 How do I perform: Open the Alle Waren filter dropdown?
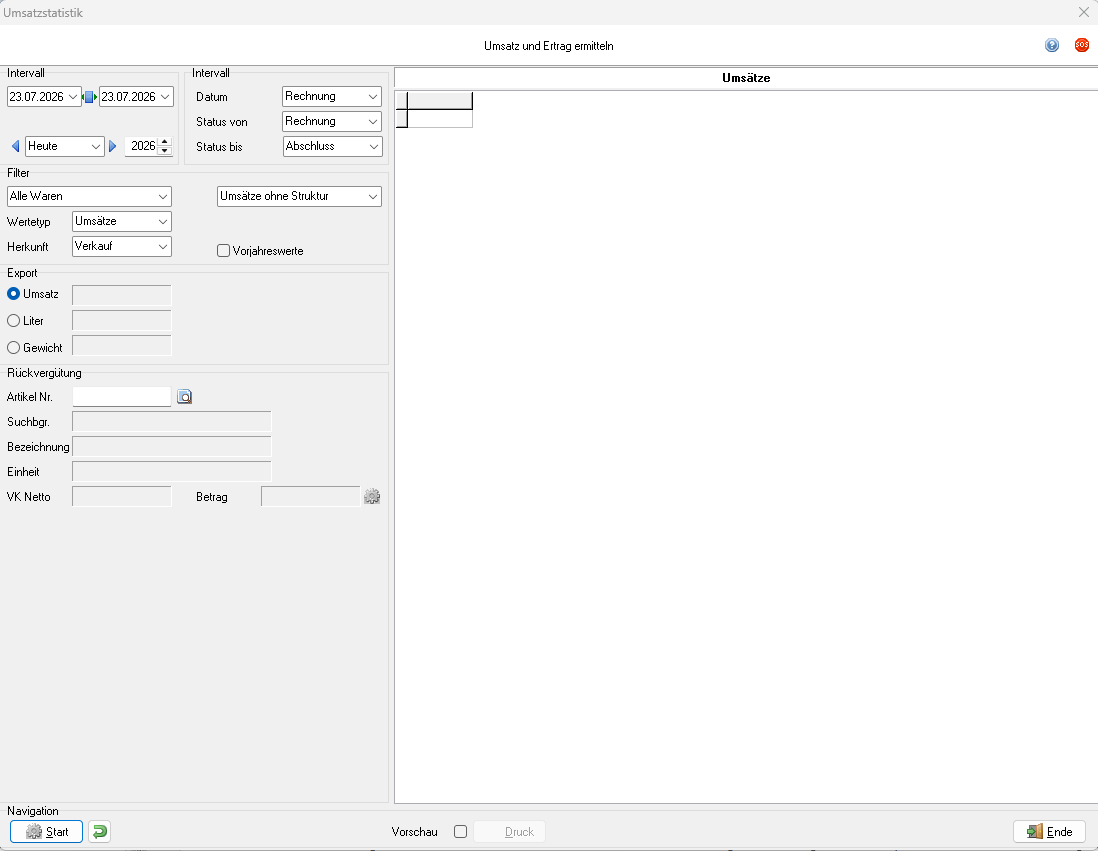pos(89,196)
